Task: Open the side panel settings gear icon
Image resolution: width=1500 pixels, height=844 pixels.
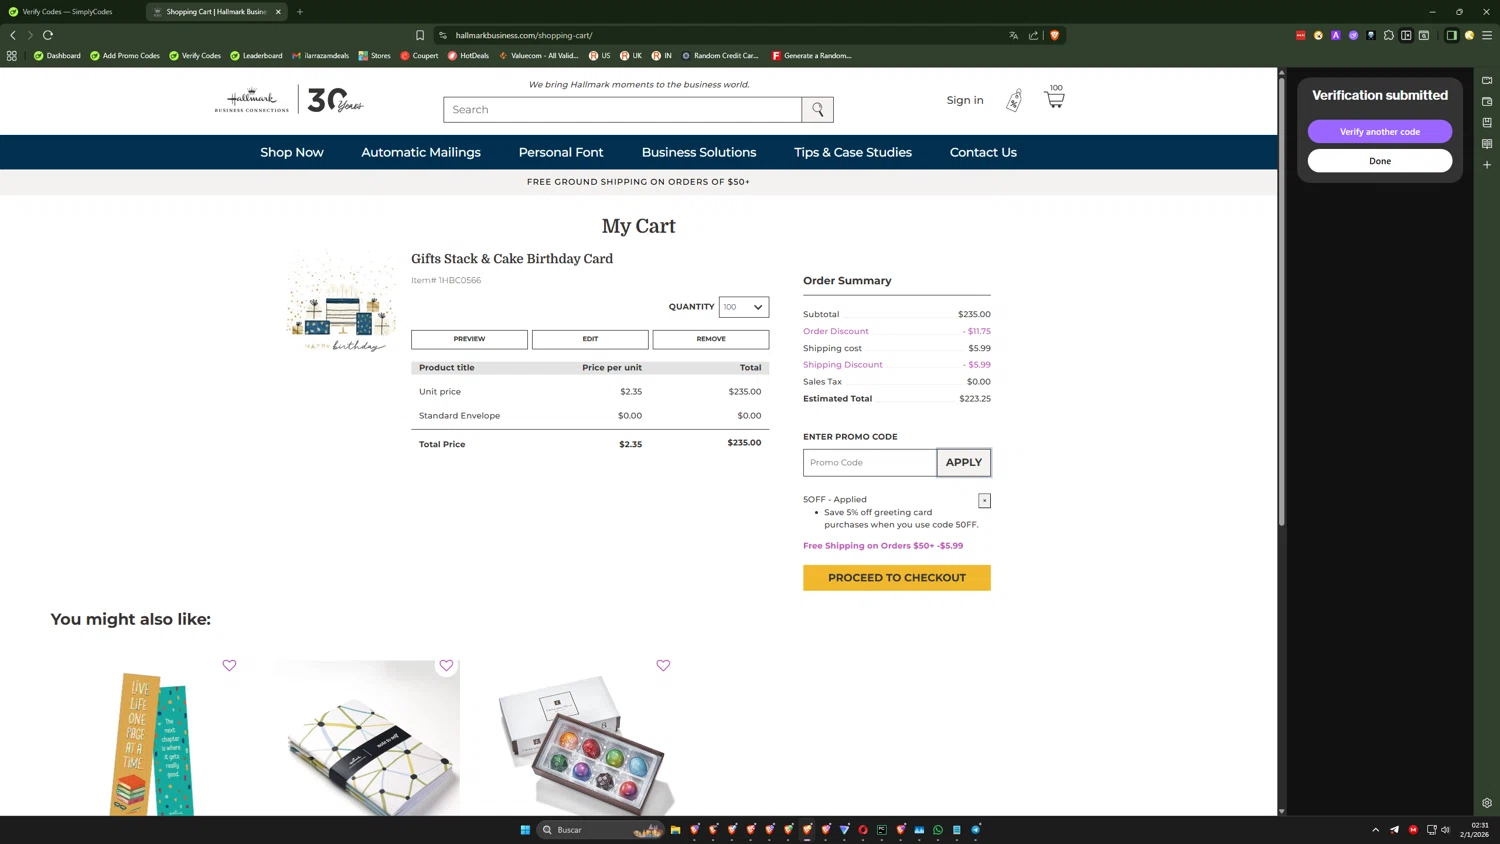Action: point(1487,803)
